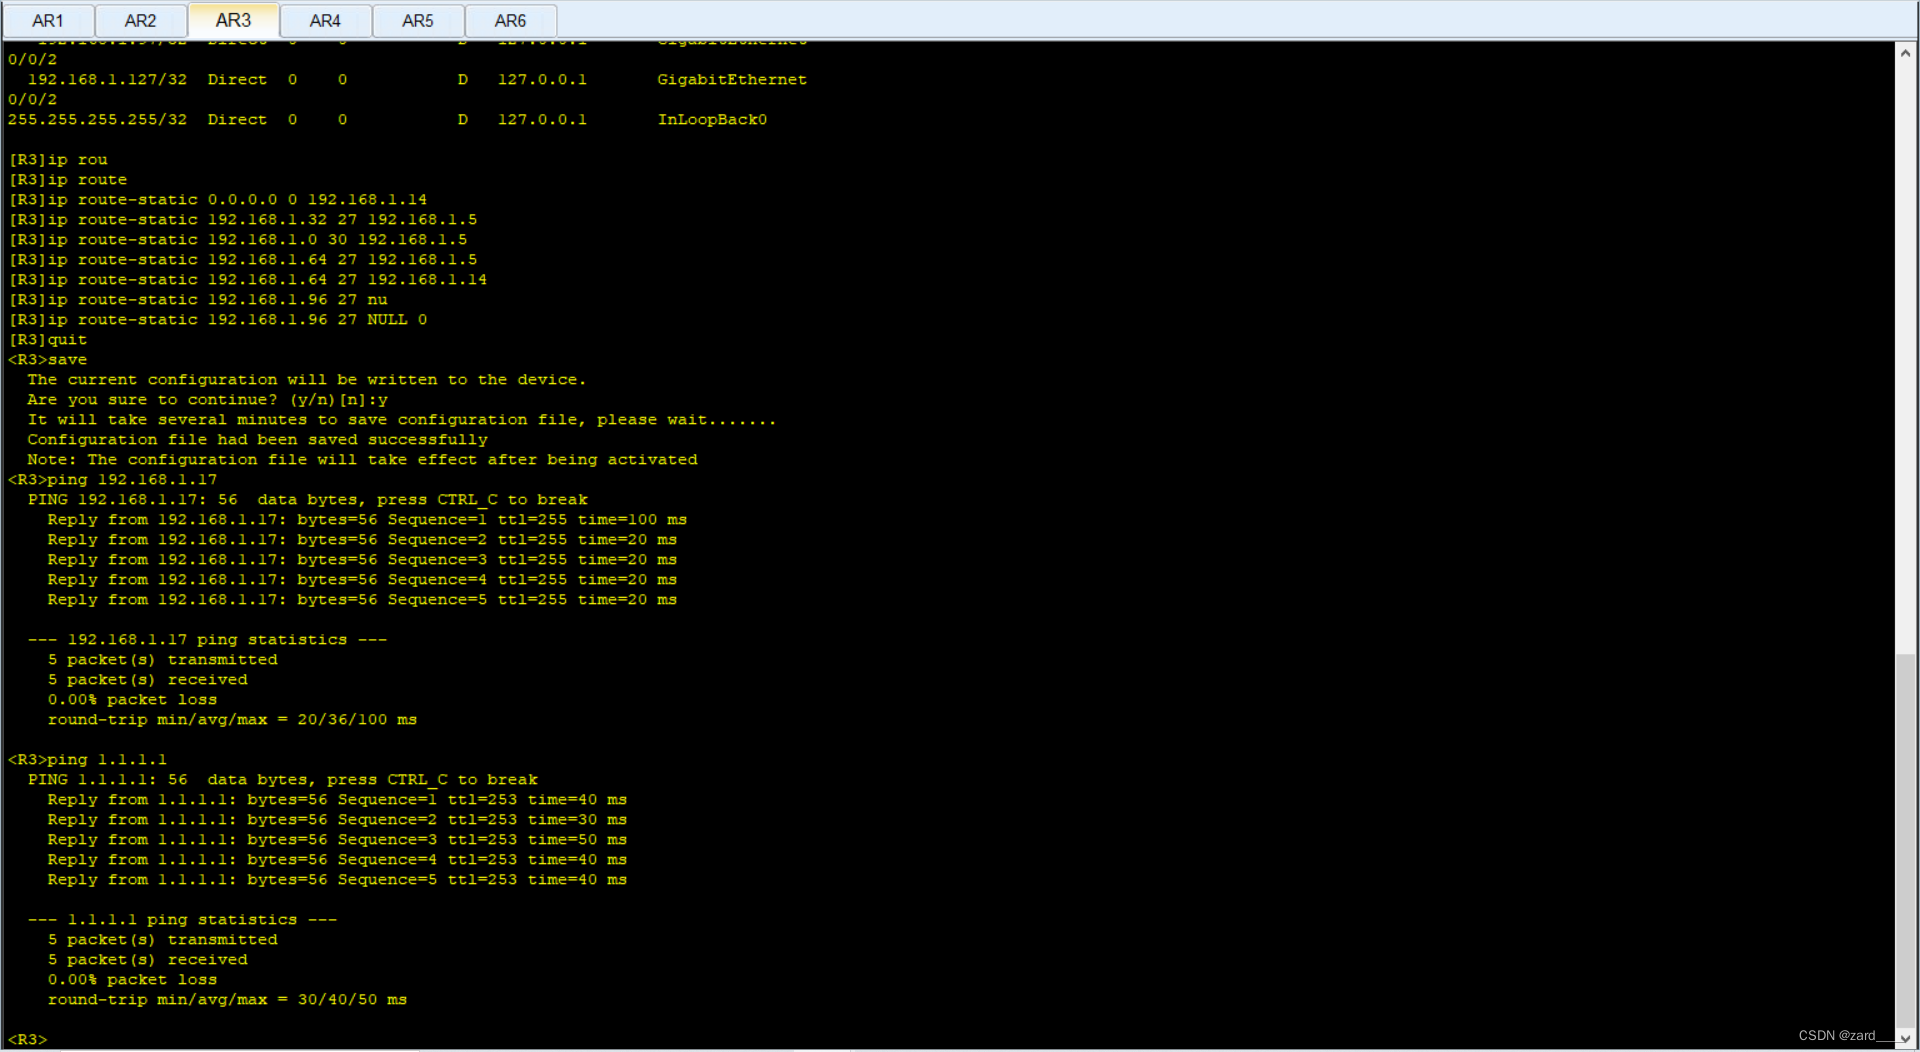Click the 255.255.255.255/32 route entry

(387, 119)
